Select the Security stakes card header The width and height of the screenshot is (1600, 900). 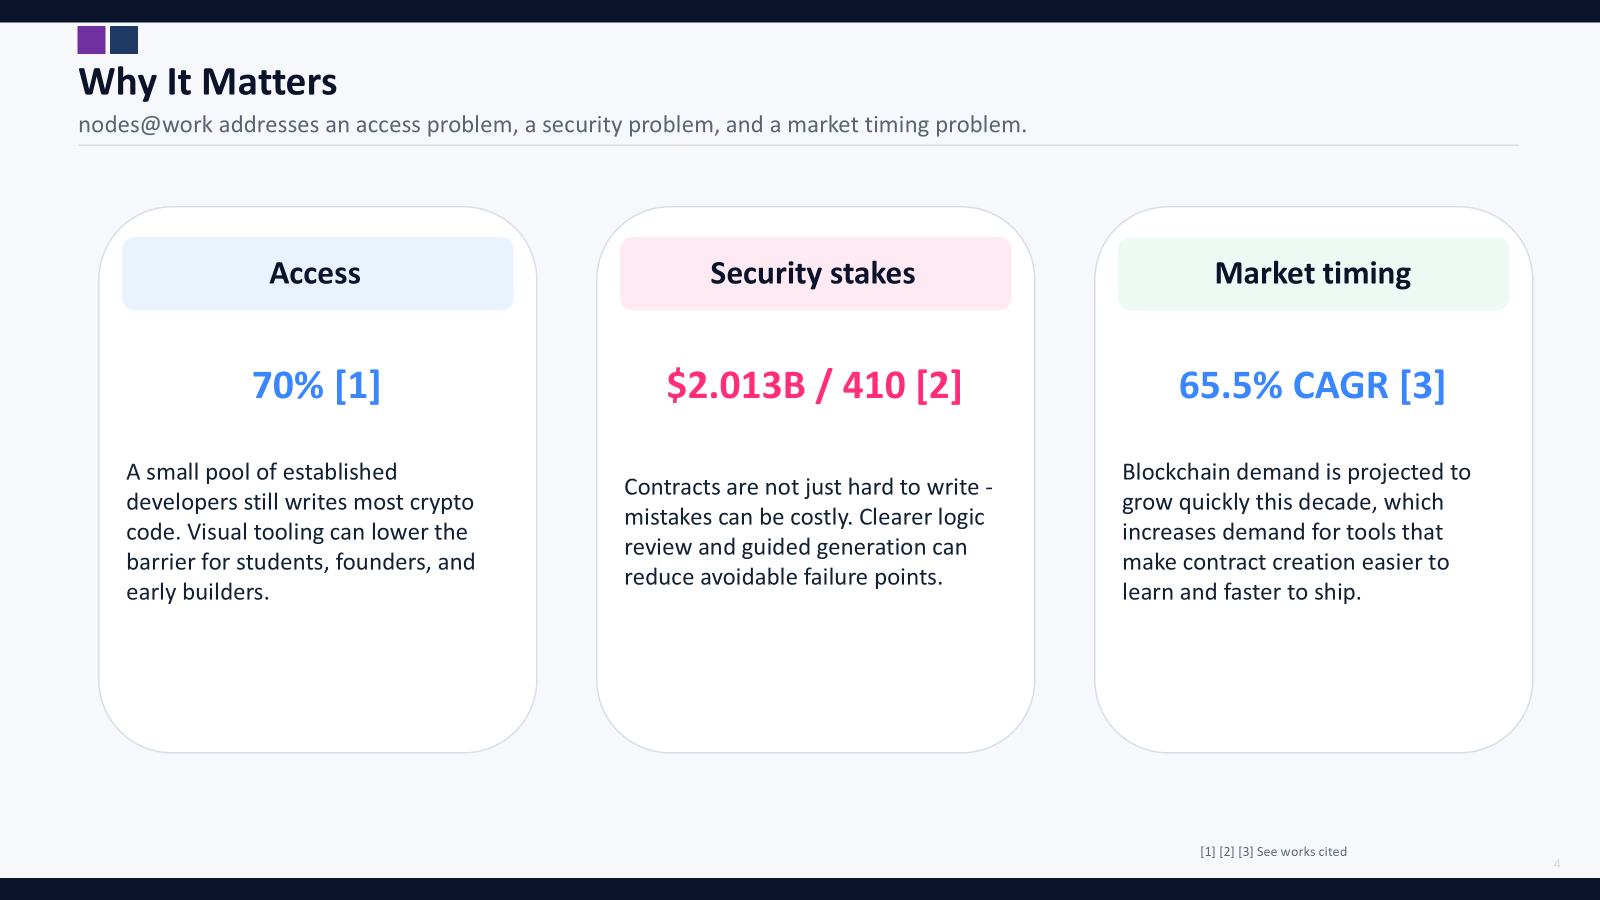(815, 273)
